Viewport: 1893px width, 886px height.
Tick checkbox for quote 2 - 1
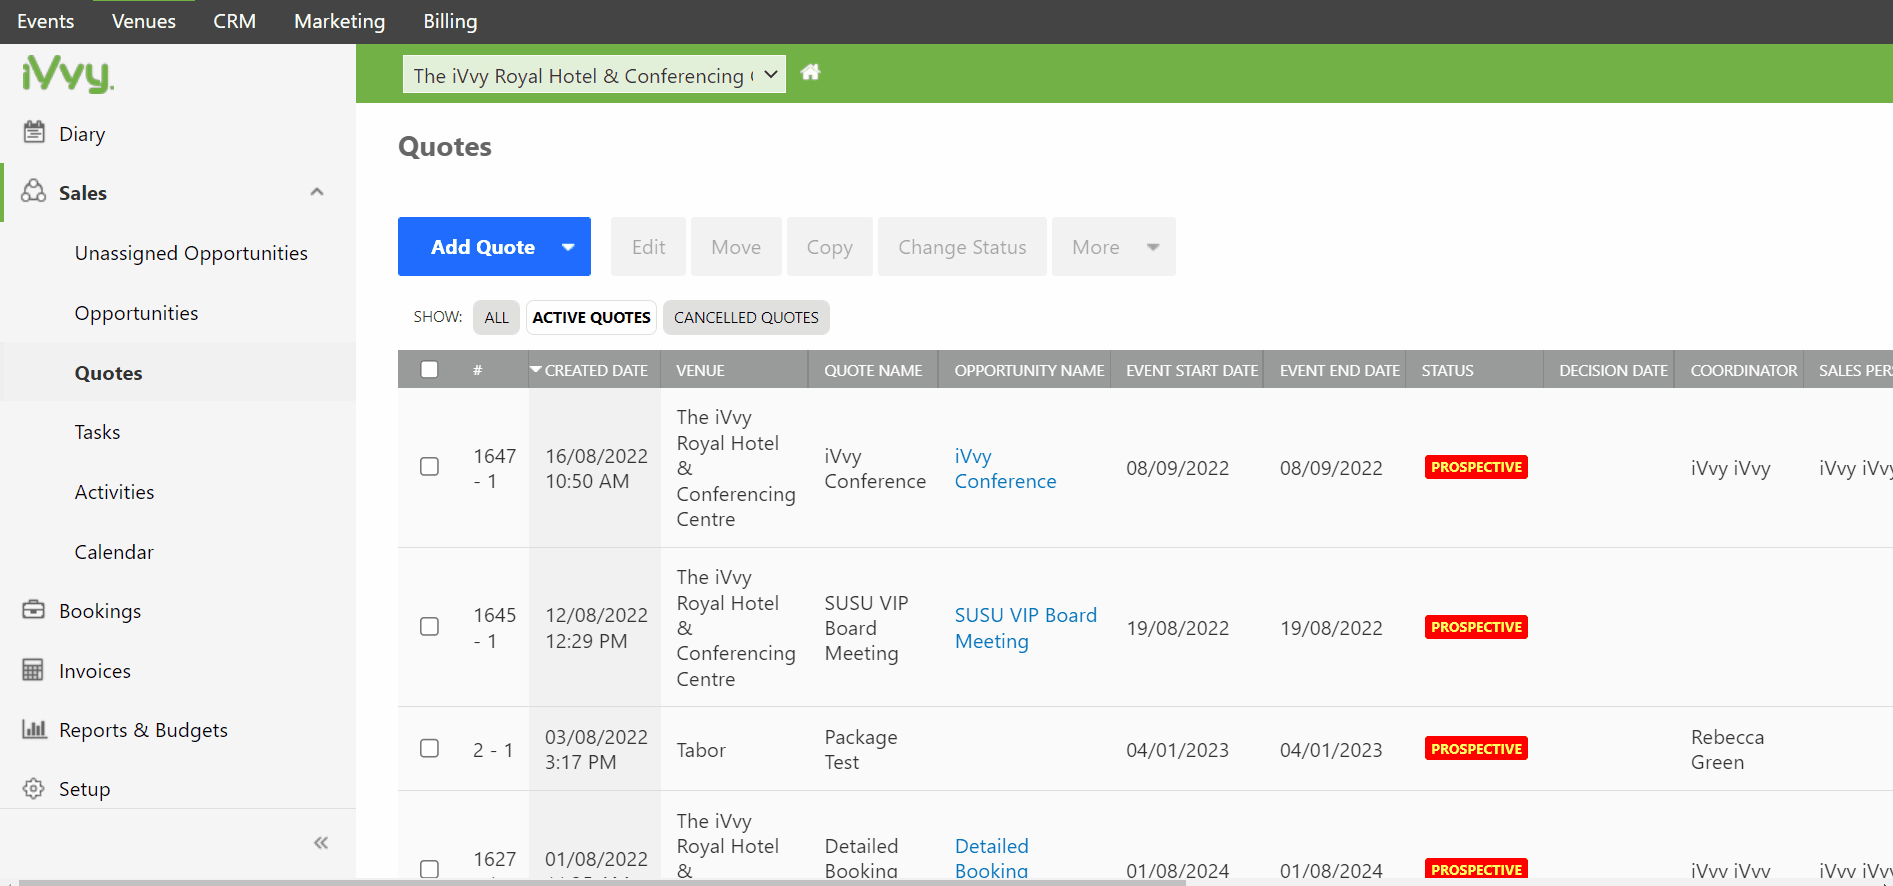coord(429,748)
